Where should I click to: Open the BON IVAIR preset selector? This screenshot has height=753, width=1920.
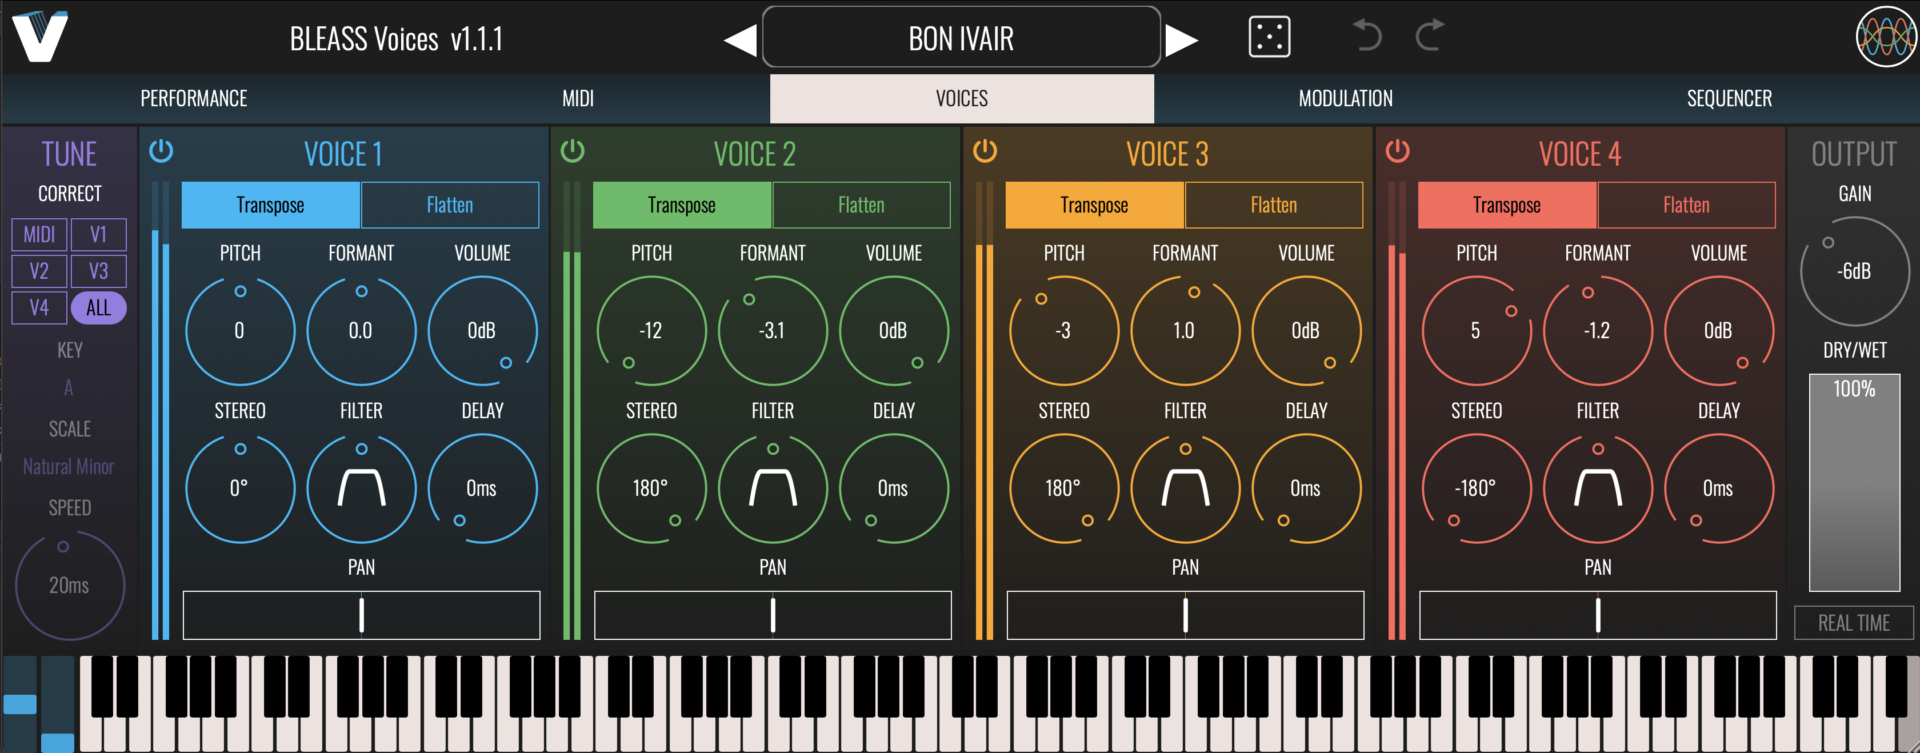960,38
